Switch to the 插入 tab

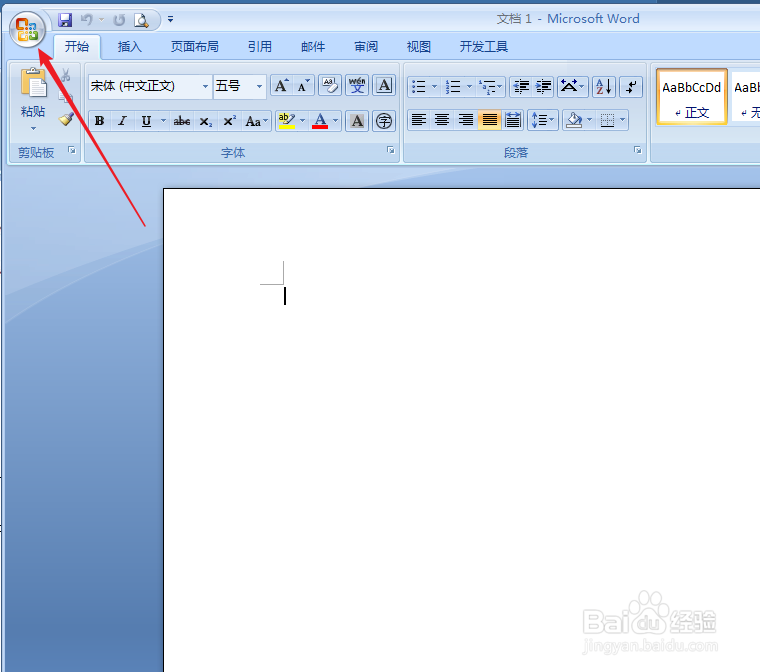[129, 47]
